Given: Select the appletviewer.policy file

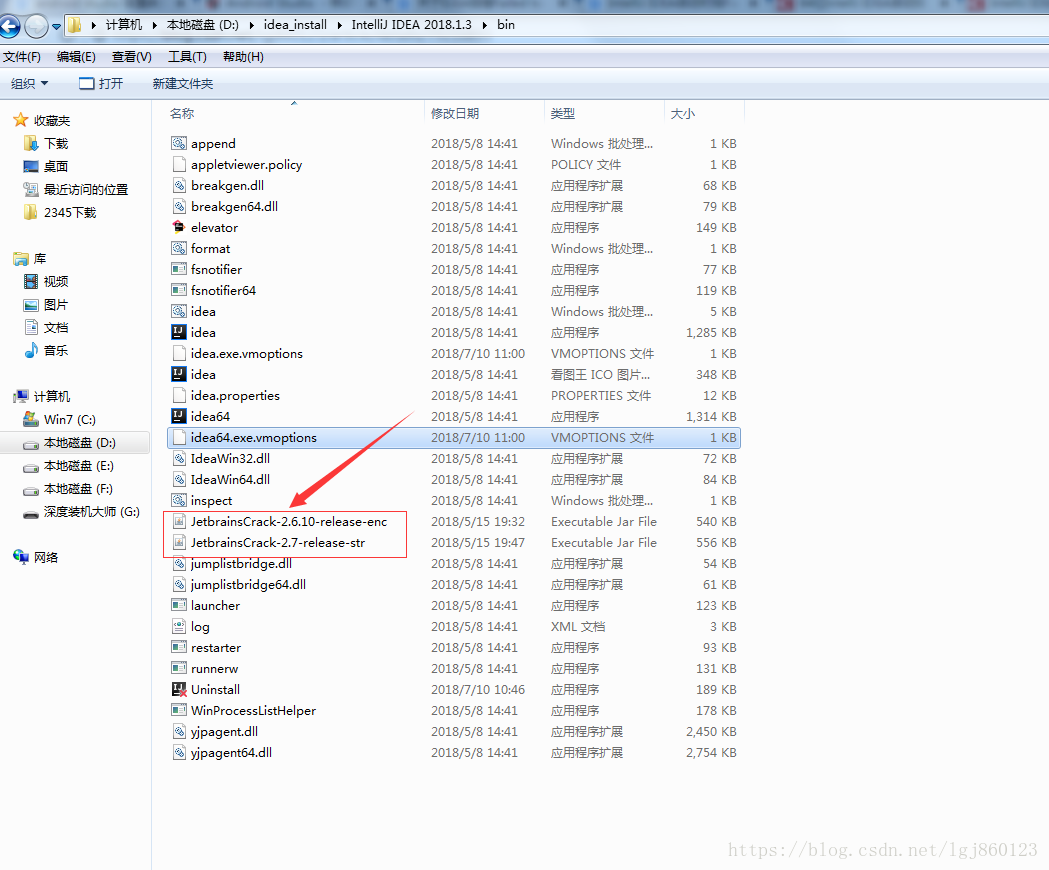Looking at the screenshot, I should [x=454, y=165].
